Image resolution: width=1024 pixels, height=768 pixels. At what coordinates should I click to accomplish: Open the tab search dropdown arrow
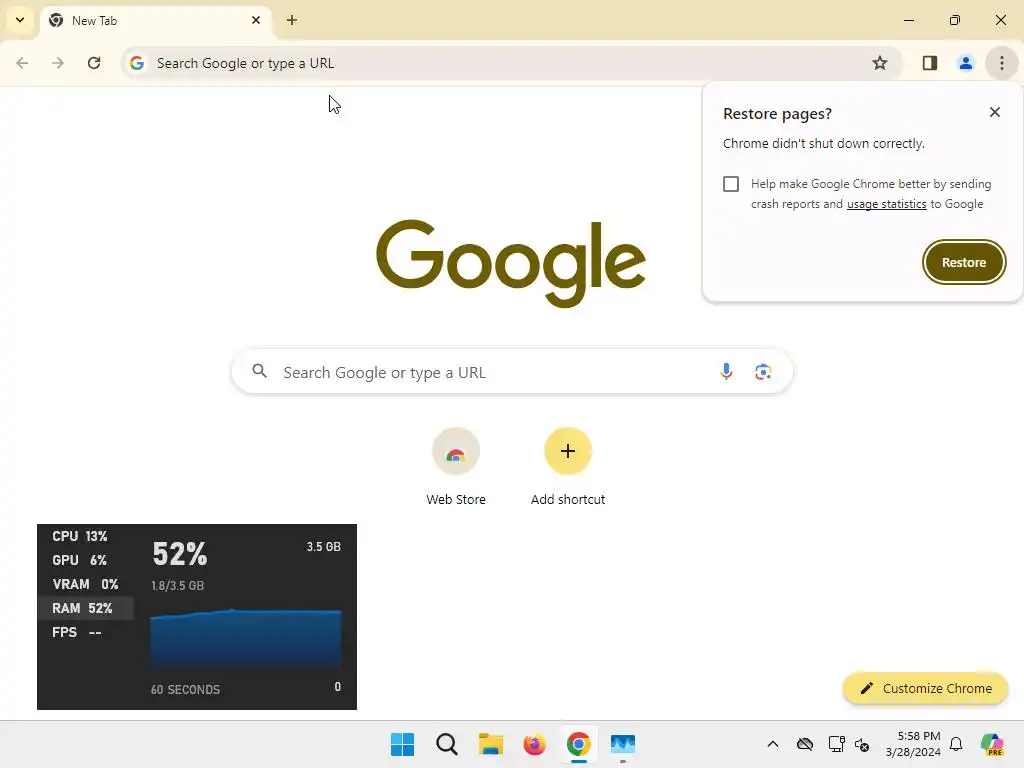(20, 20)
